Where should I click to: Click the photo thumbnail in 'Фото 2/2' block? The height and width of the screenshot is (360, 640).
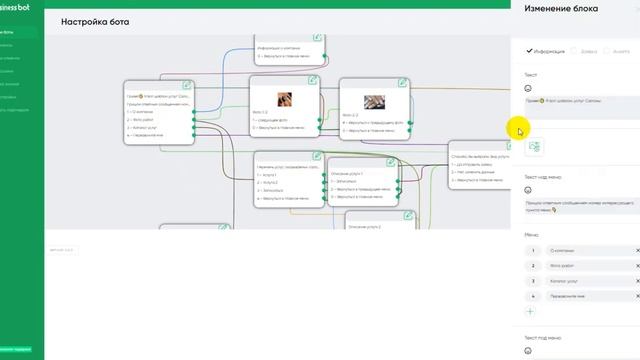tap(374, 102)
